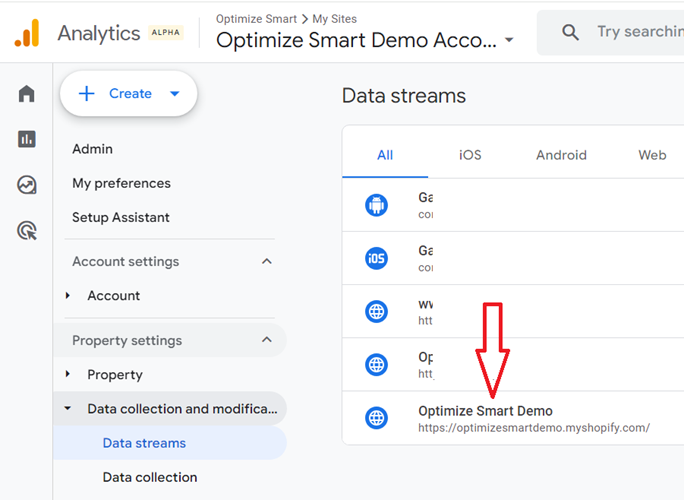Open the Optimize Smart Demo stream name

click(485, 411)
